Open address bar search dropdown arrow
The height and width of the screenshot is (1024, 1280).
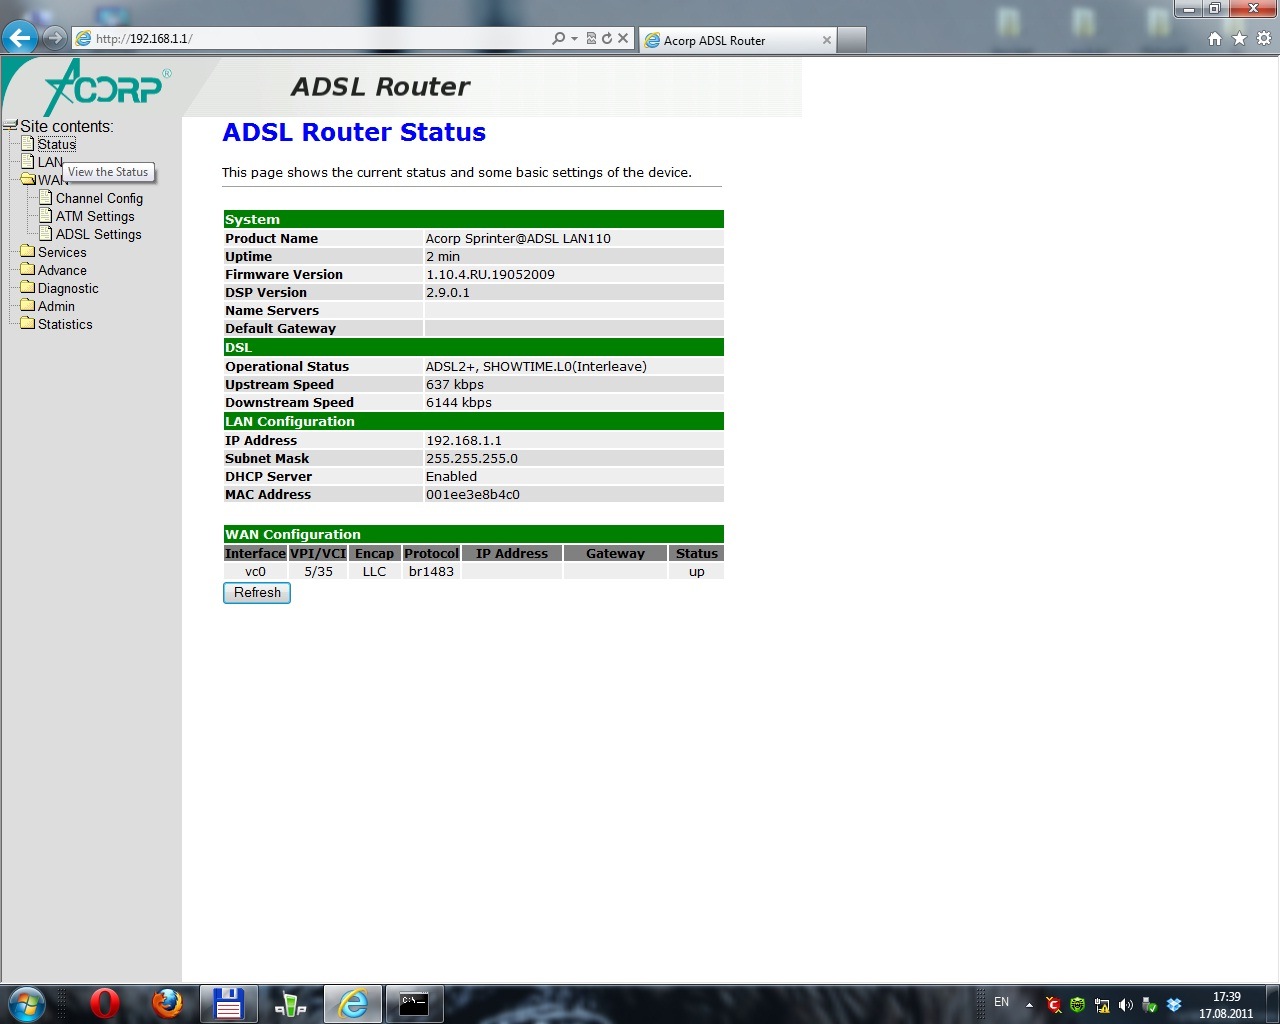574,38
